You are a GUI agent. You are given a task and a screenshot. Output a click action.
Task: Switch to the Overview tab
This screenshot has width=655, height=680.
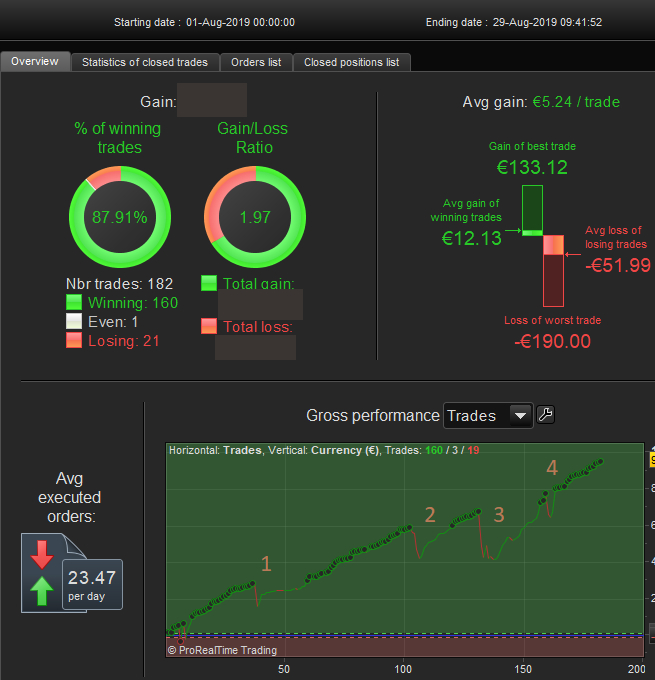pyautogui.click(x=35, y=62)
